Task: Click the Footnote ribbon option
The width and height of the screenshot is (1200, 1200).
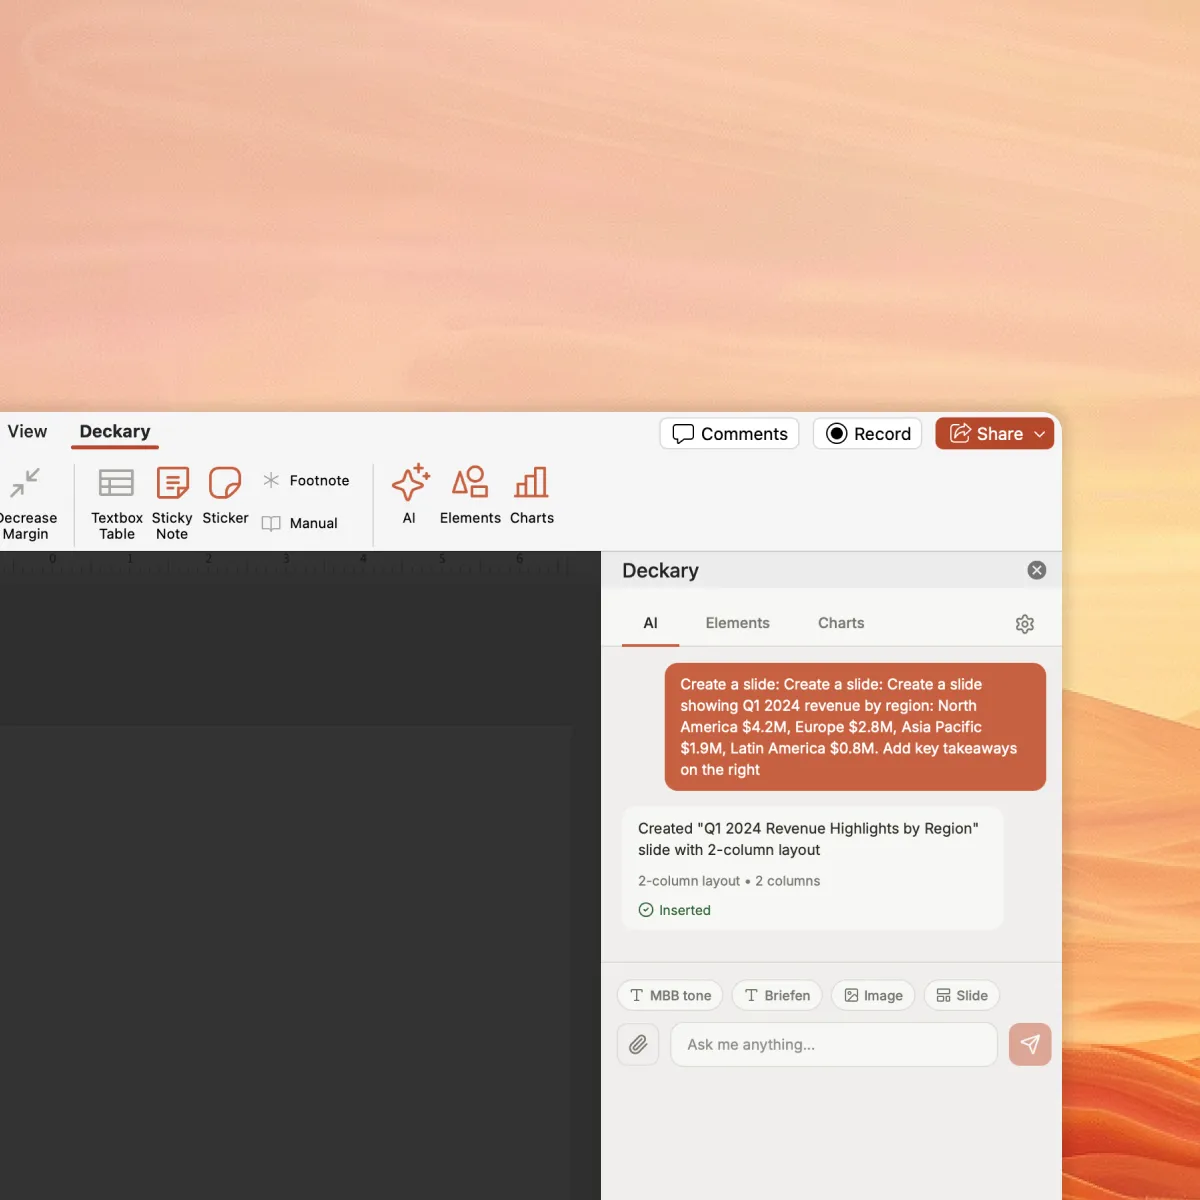Action: tap(306, 481)
